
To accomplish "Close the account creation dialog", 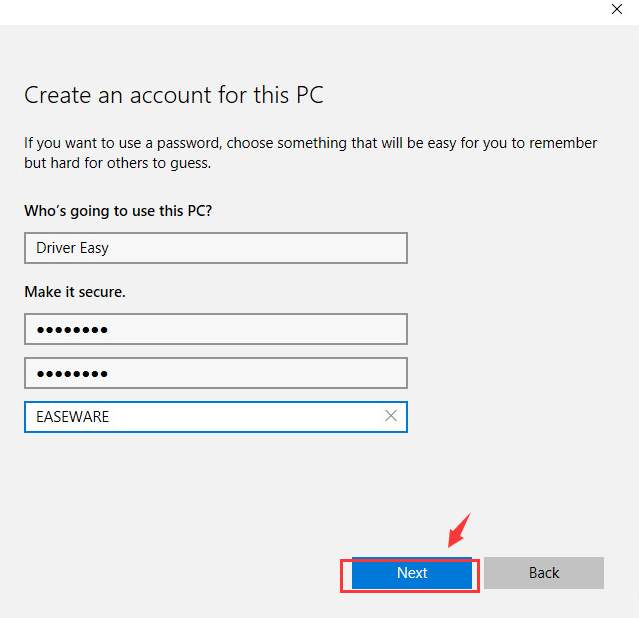I will click(617, 9).
